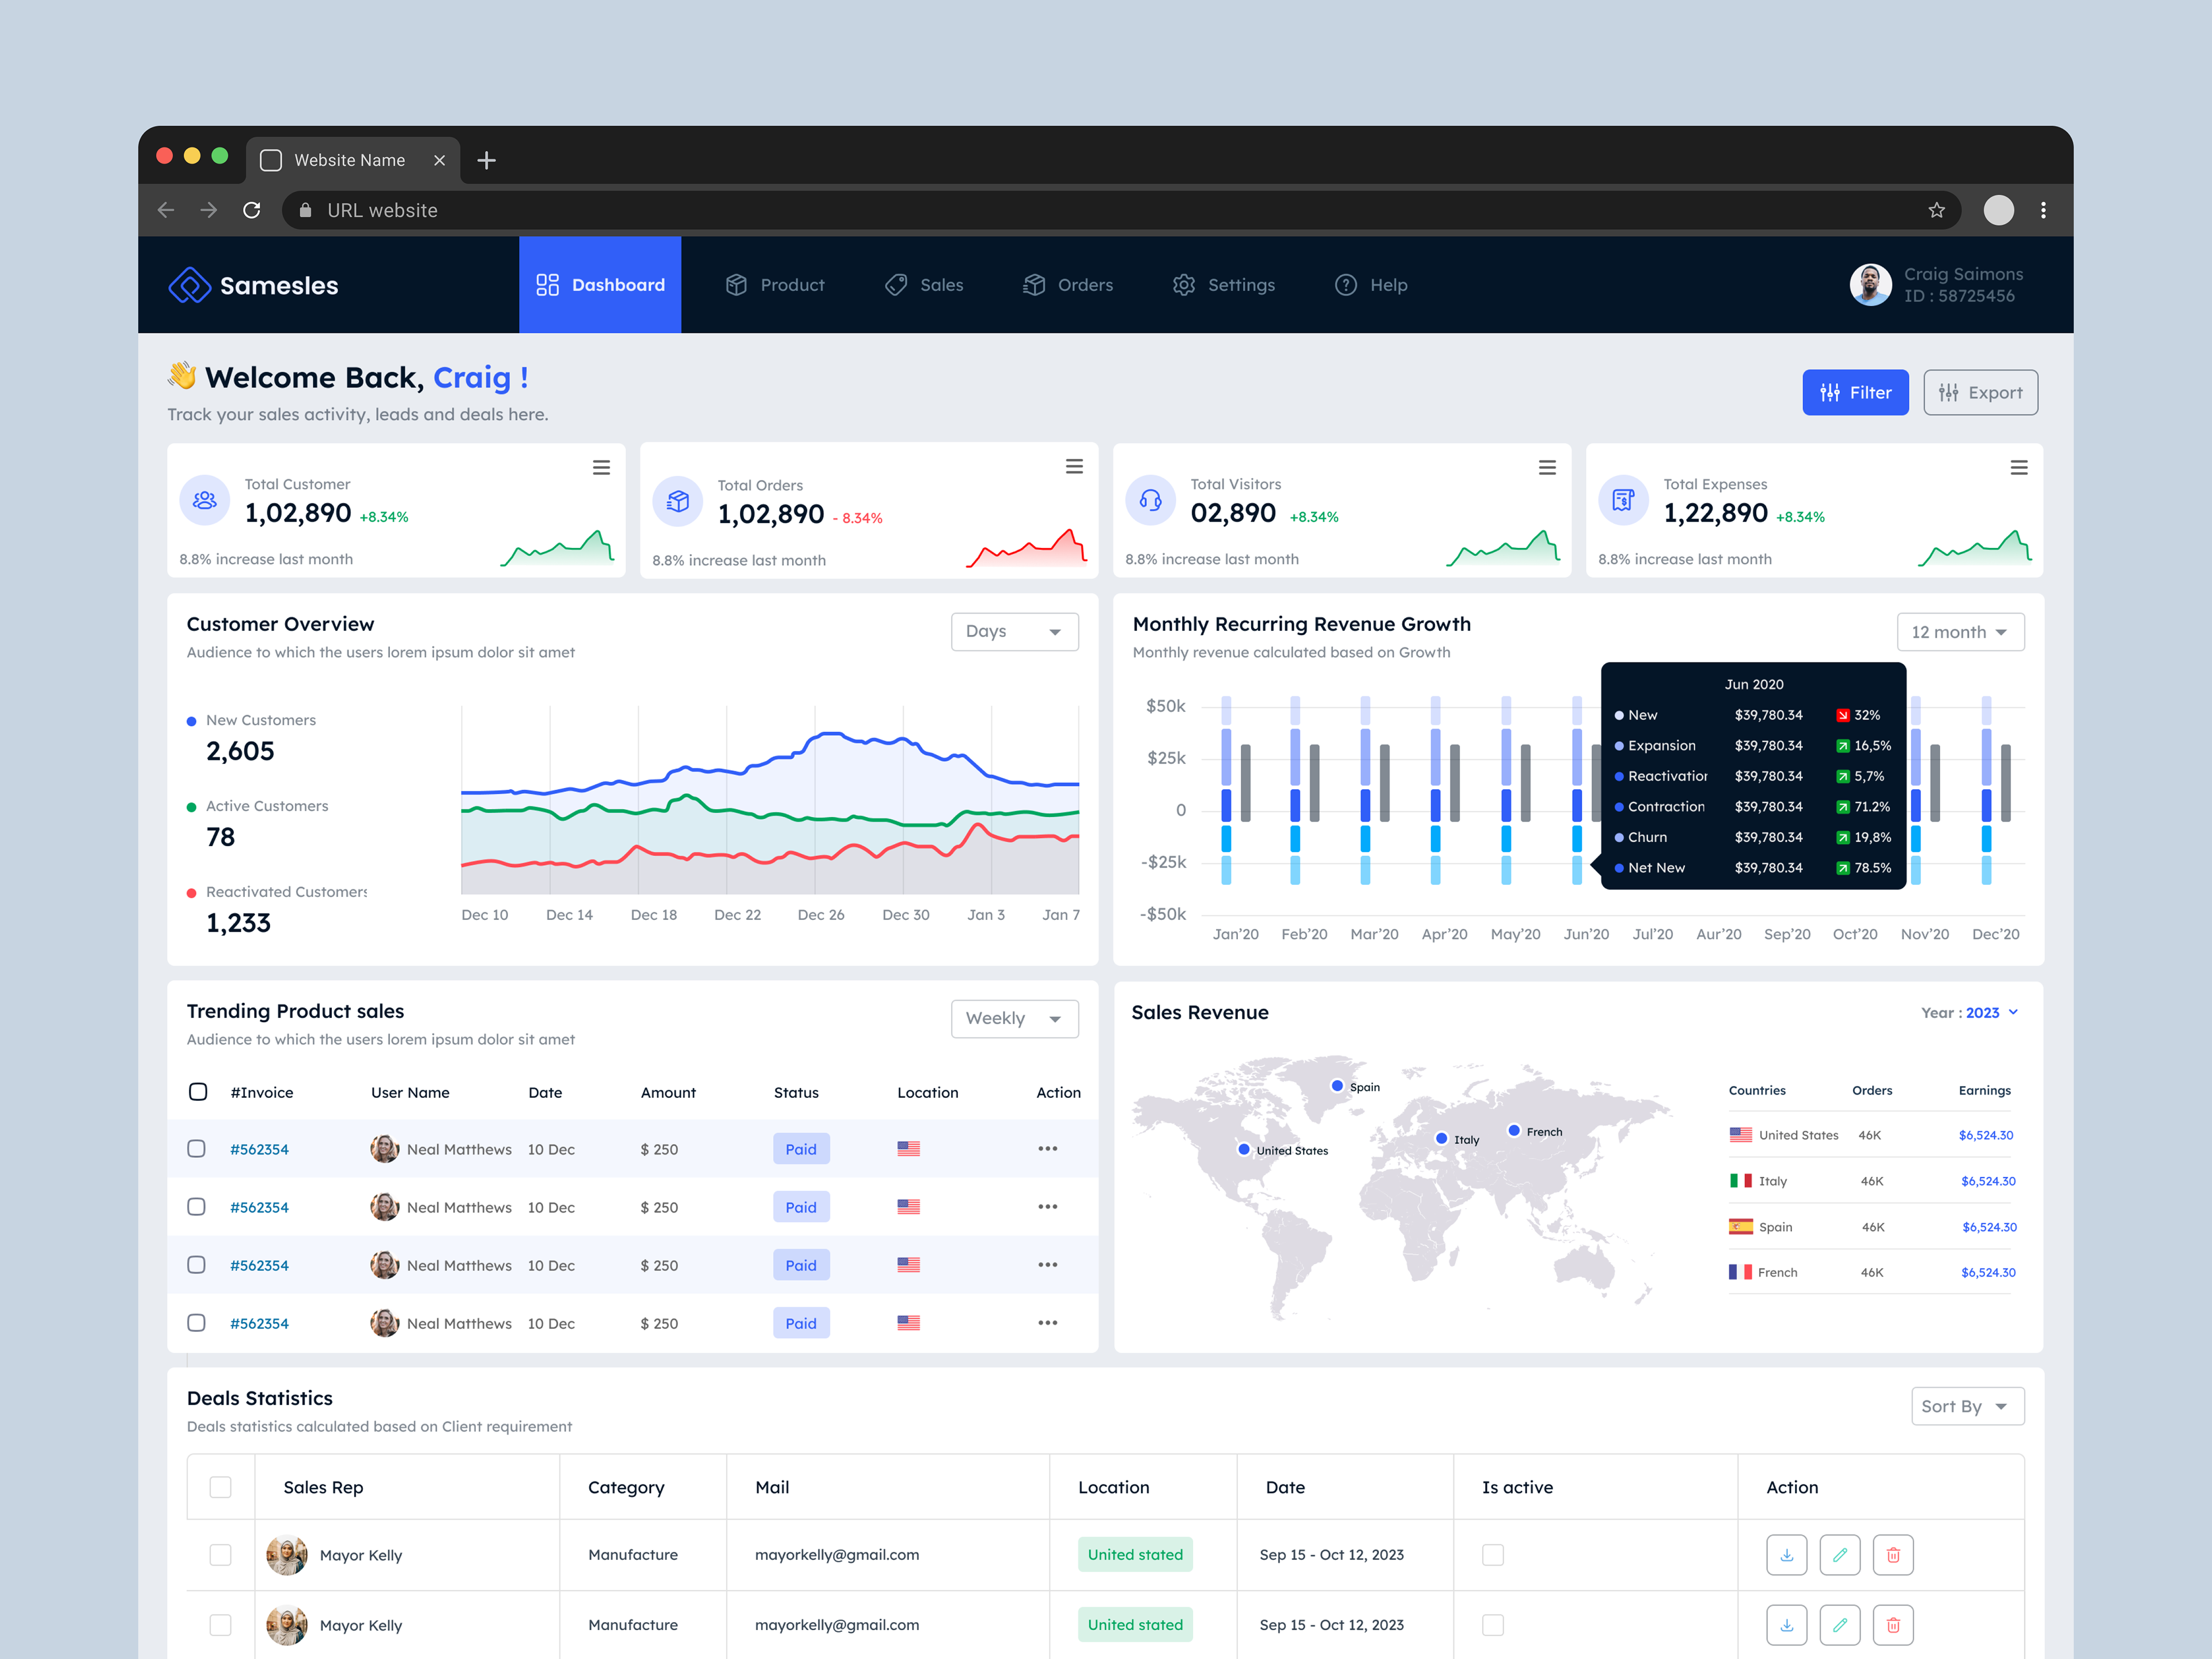Check the fourth #562354 invoice row
This screenshot has height=1659, width=2212.
(197, 1323)
